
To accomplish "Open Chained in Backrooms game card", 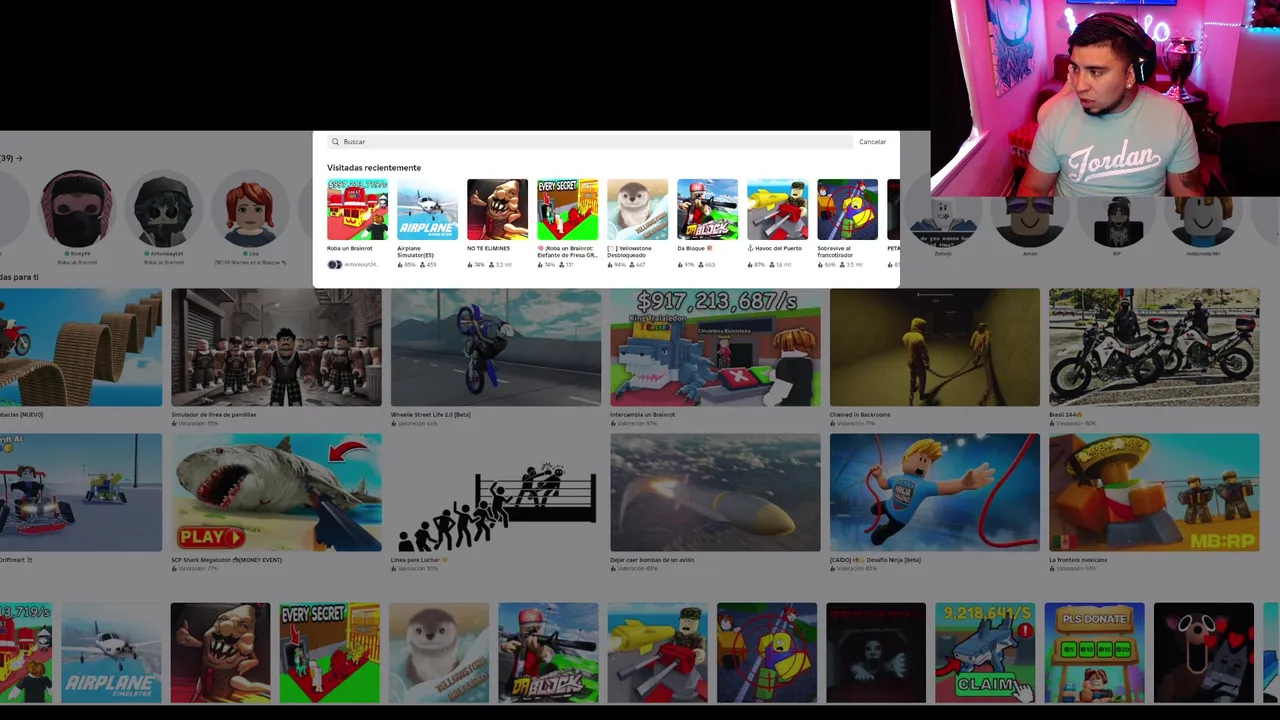I will tap(935, 348).
